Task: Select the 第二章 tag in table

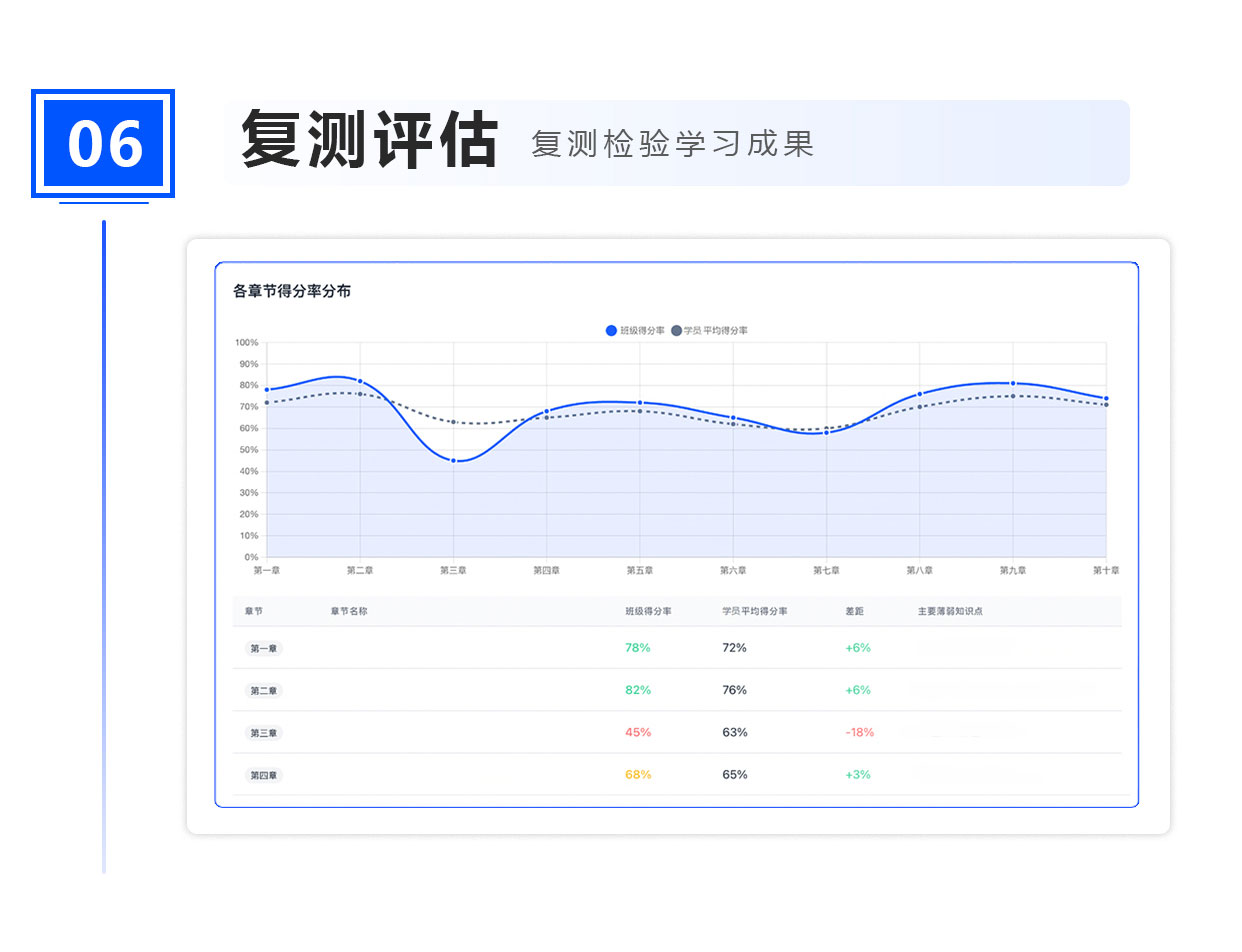Action: [x=265, y=691]
